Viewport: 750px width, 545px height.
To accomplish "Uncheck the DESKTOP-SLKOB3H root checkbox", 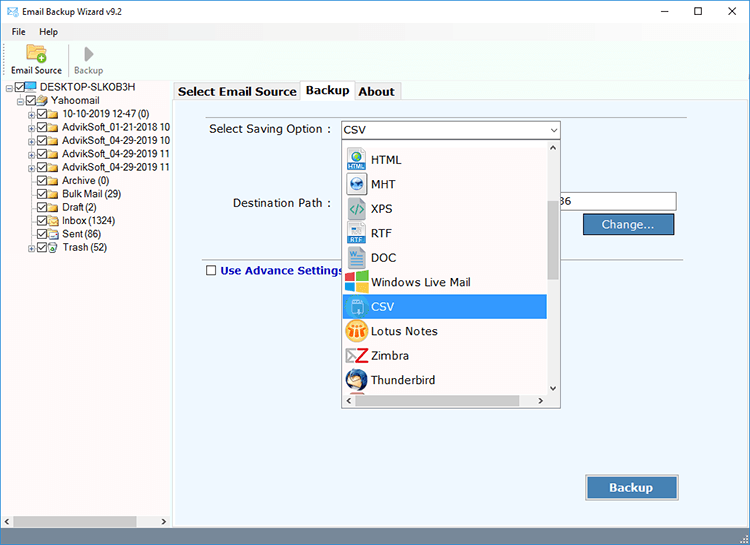I will [x=20, y=87].
